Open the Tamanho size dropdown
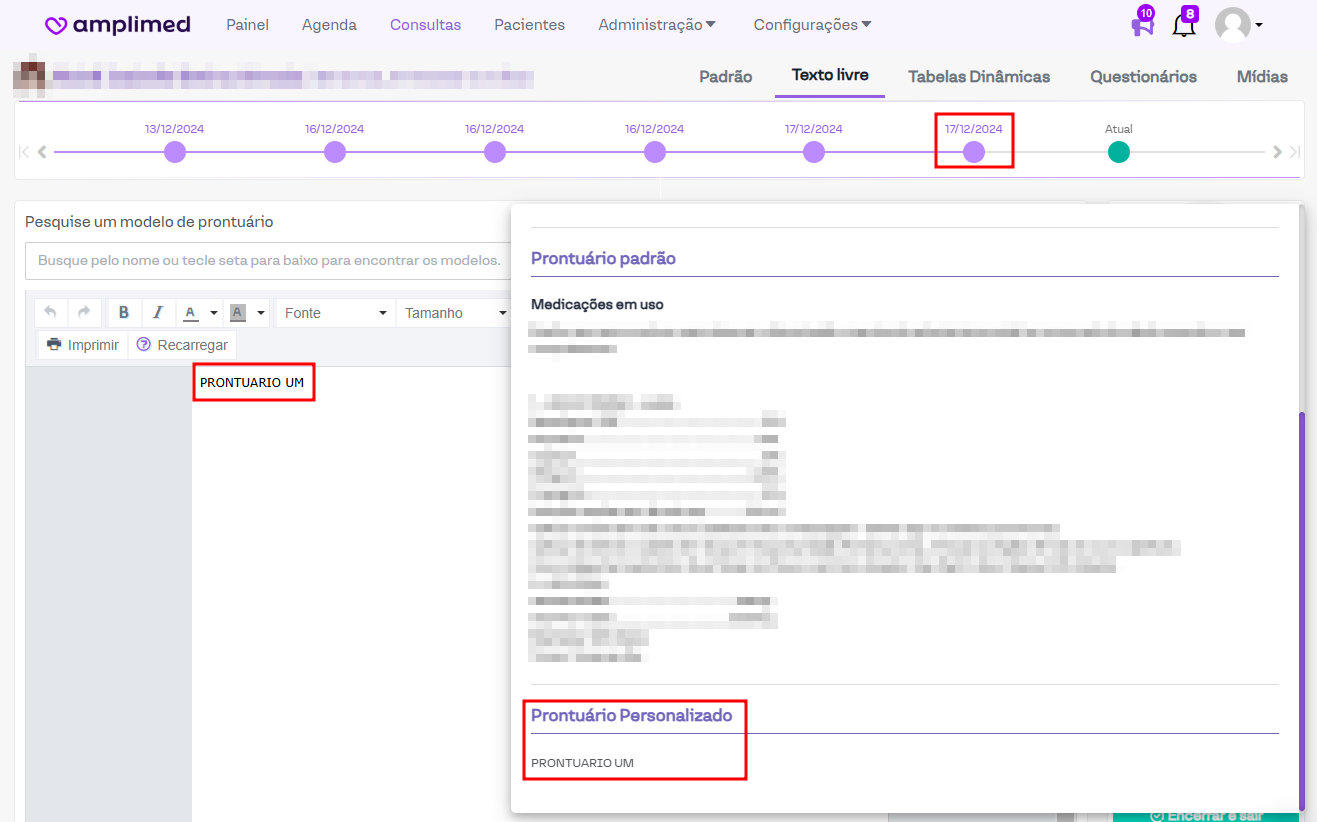1317x822 pixels. click(x=455, y=313)
